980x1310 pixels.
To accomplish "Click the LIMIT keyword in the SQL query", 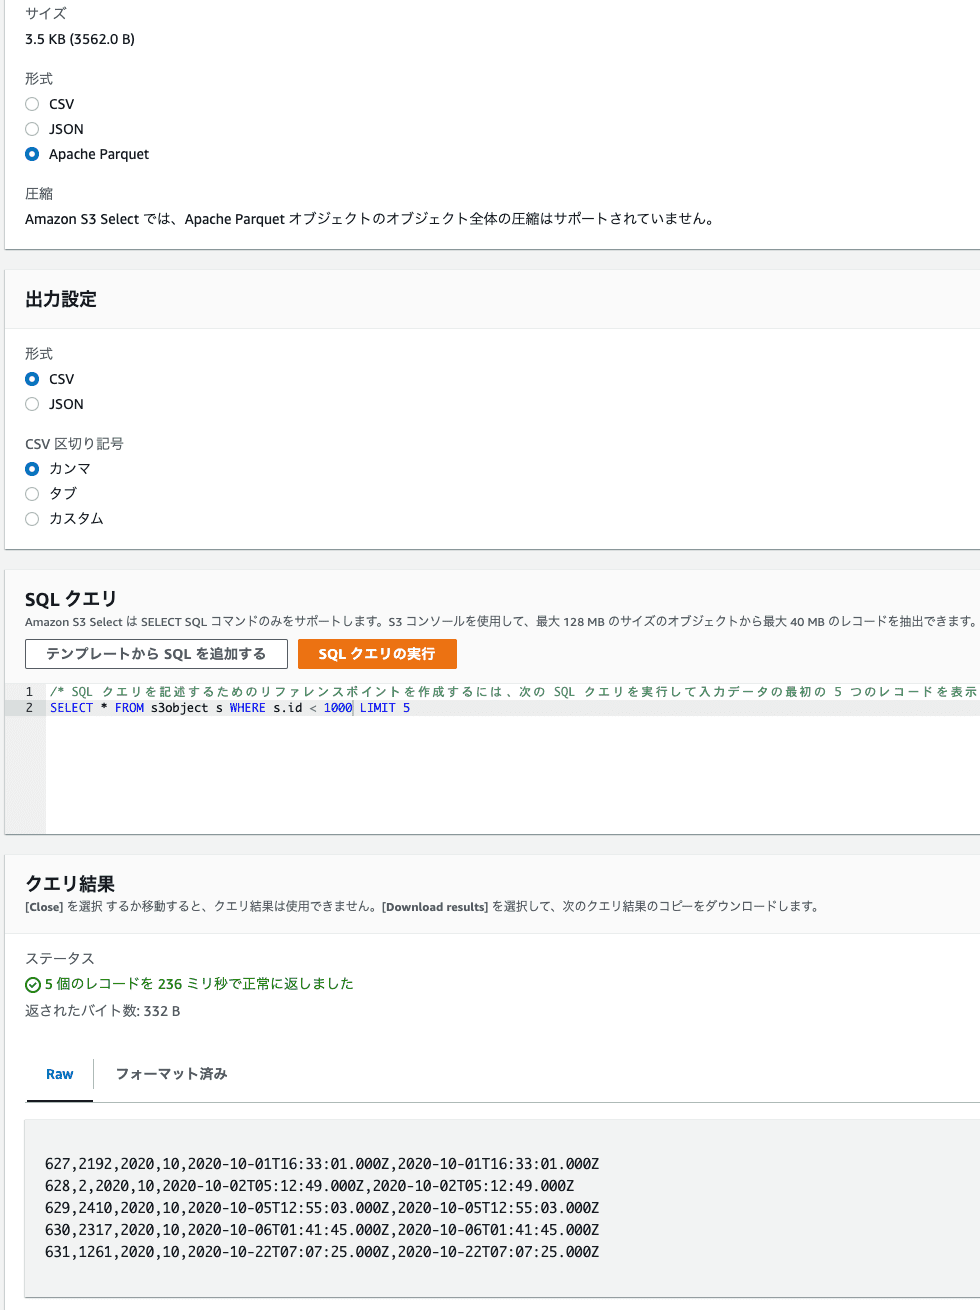I will 378,708.
